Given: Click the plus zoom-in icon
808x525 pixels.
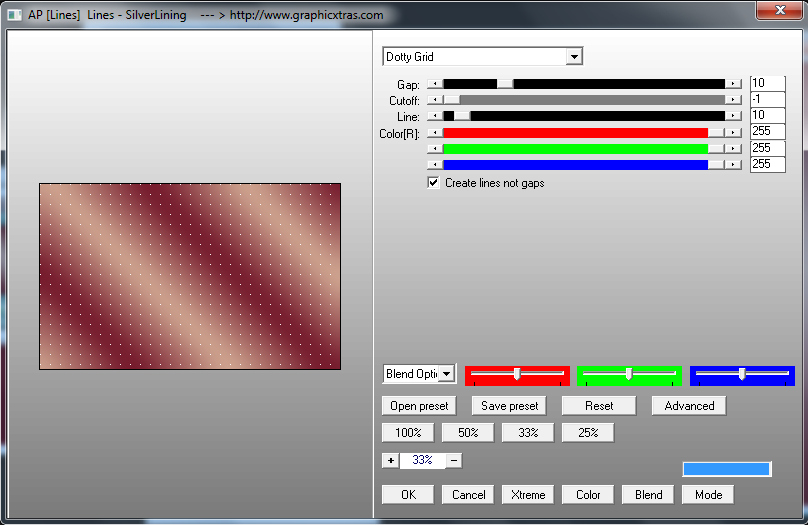Looking at the screenshot, I should 390,460.
